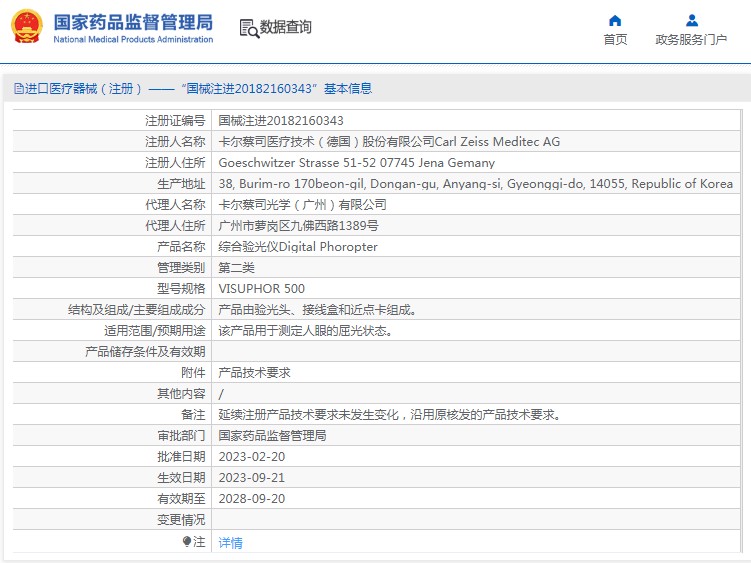The width and height of the screenshot is (751, 563).
Task: Select the slash value in 其他内容 row
Action: [221, 394]
